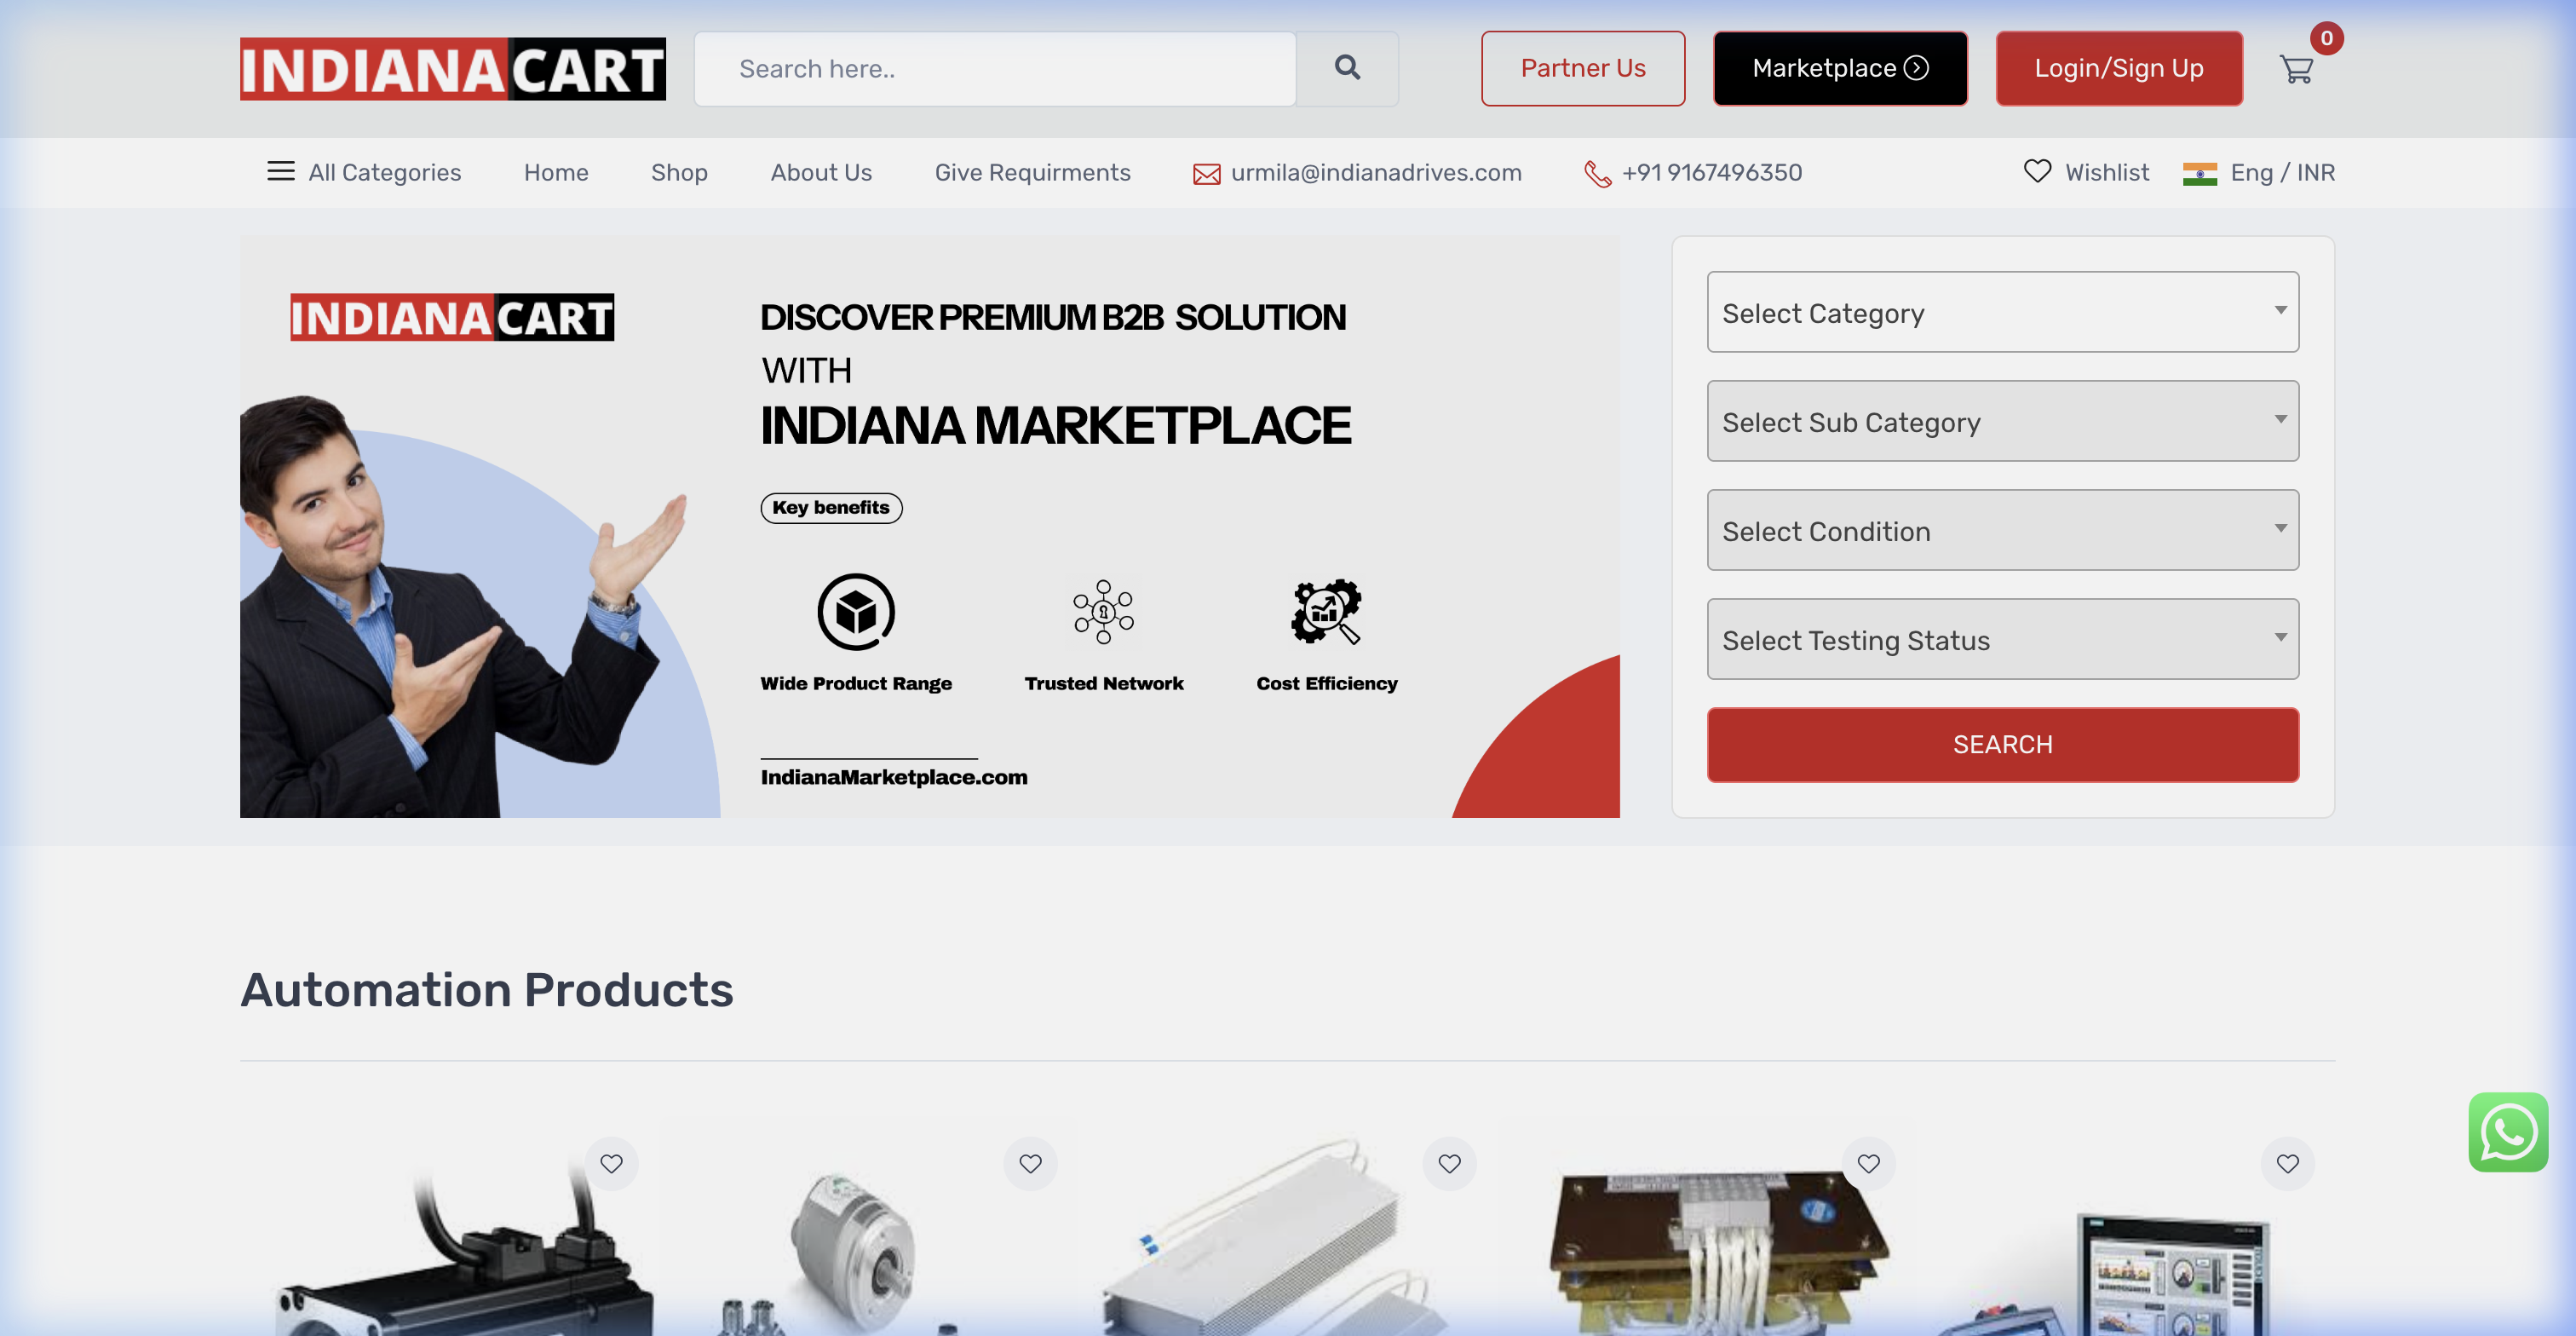This screenshot has height=1336, width=2576.
Task: Click the magnifier search icon button
Action: pos(1347,68)
